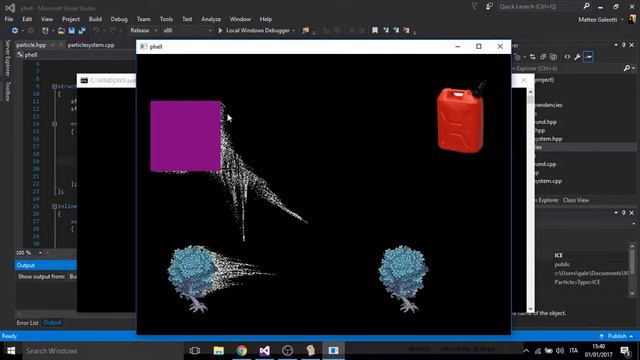Click the console window vertical scrollbar
The width and height of the screenshot is (640, 360).
coord(530,200)
